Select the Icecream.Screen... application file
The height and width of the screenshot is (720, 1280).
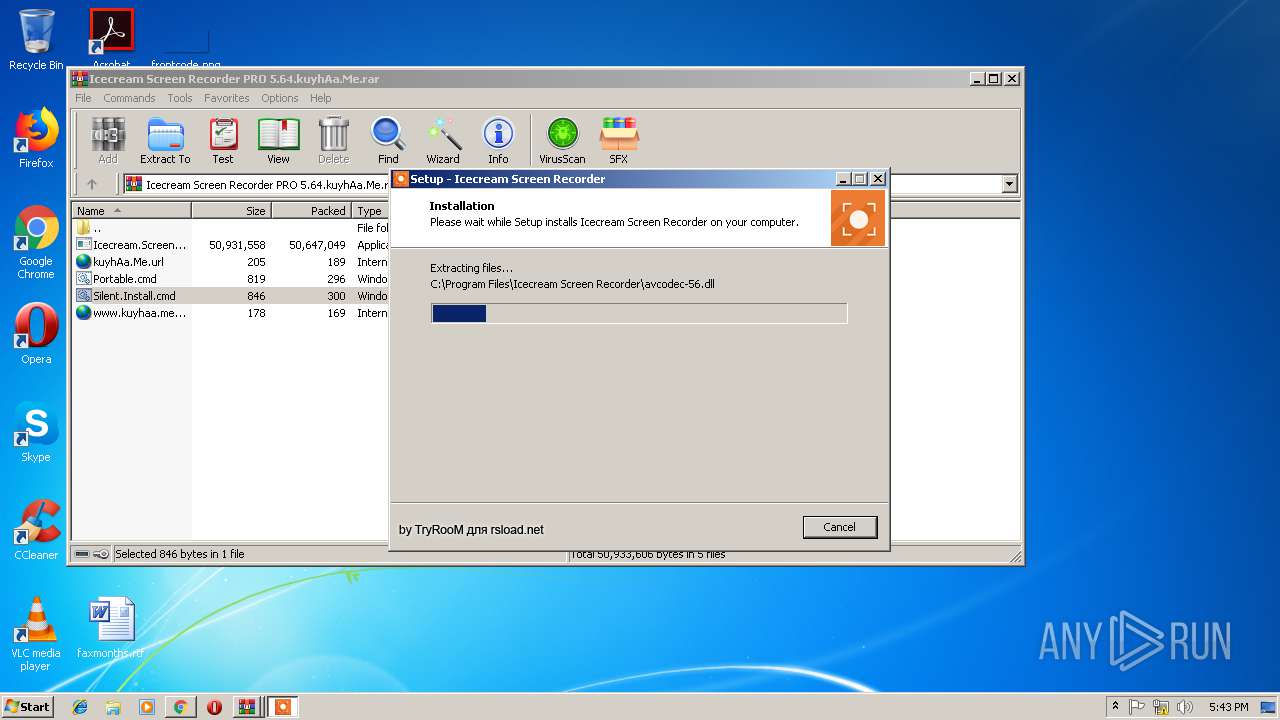tap(230, 245)
